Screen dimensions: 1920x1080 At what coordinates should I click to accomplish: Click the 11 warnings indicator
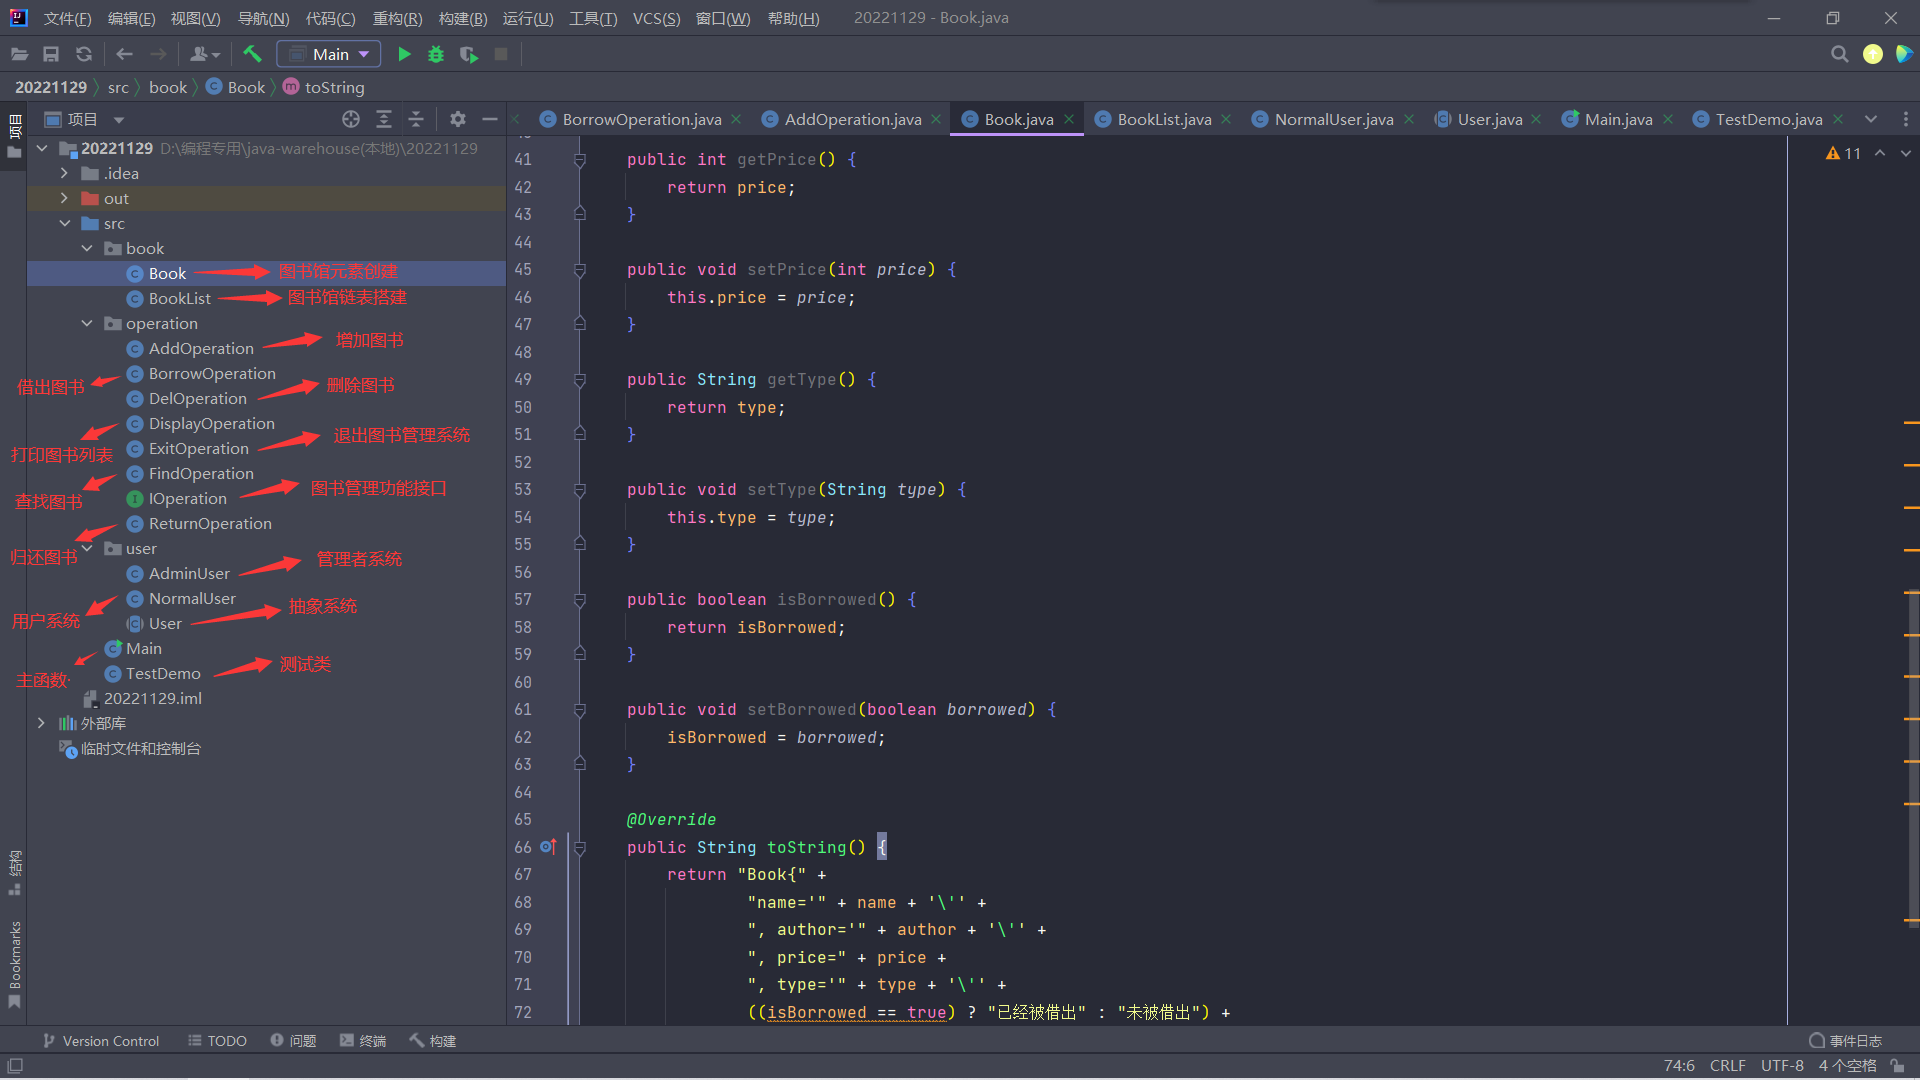click(x=1843, y=153)
